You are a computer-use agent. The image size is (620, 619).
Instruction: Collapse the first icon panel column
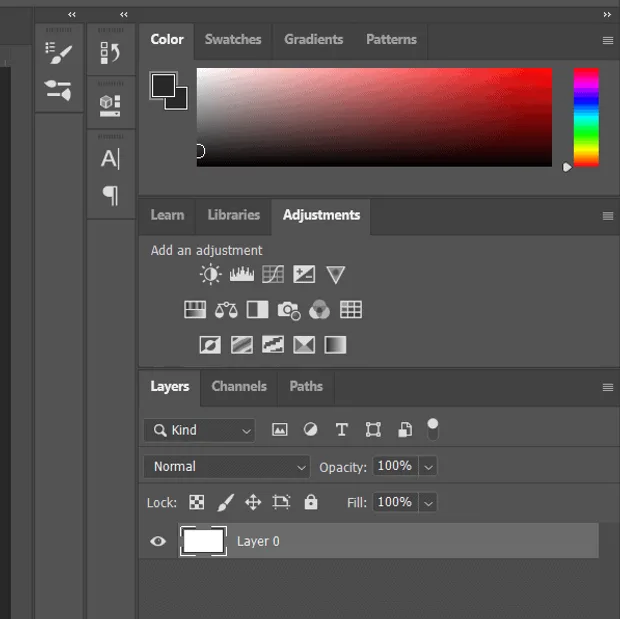72,15
